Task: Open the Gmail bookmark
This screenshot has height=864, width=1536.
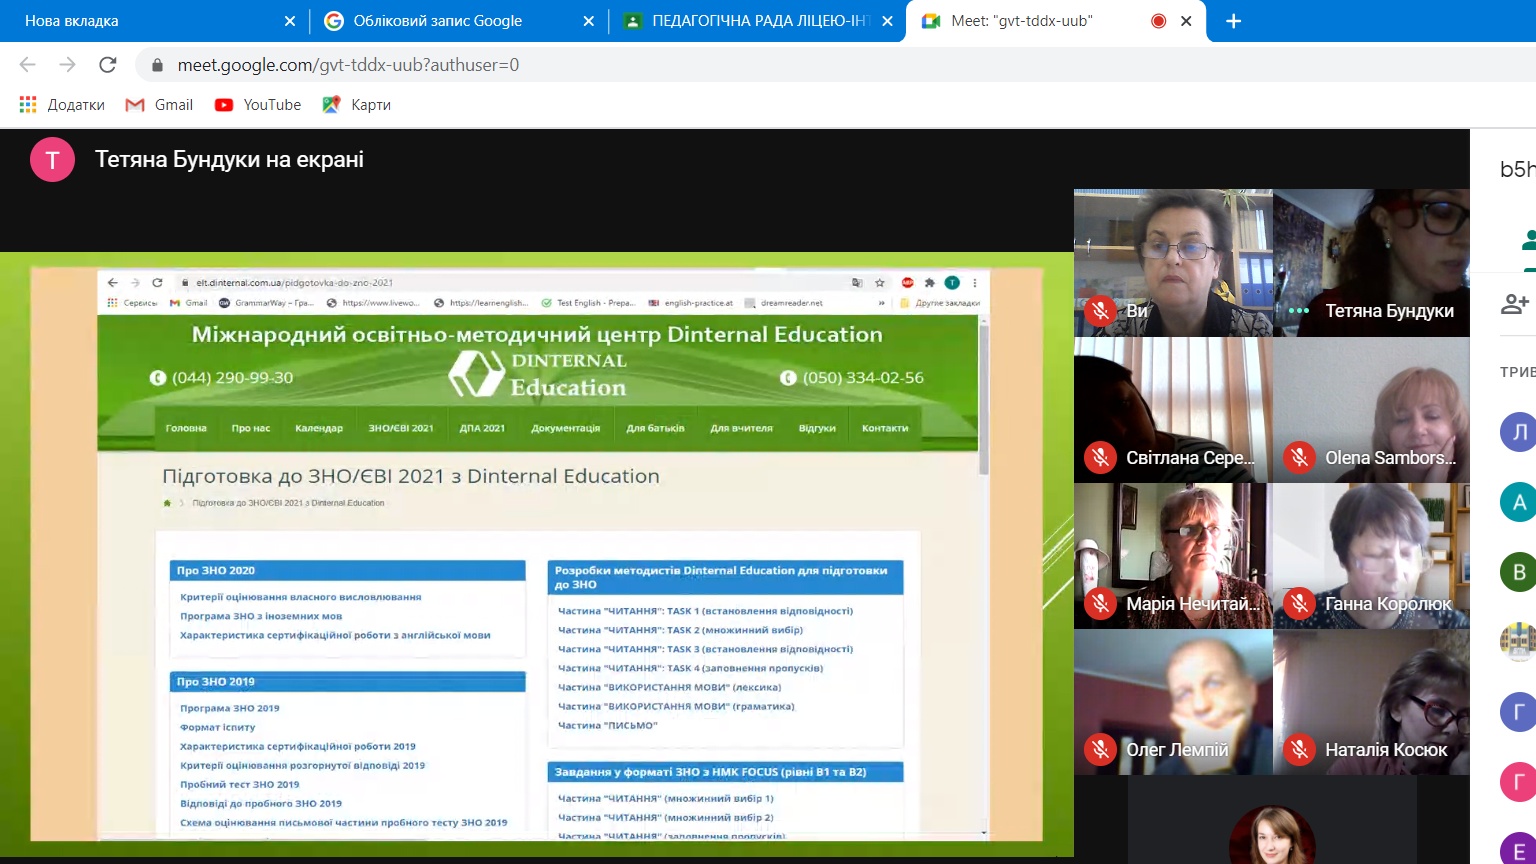Action: point(159,105)
